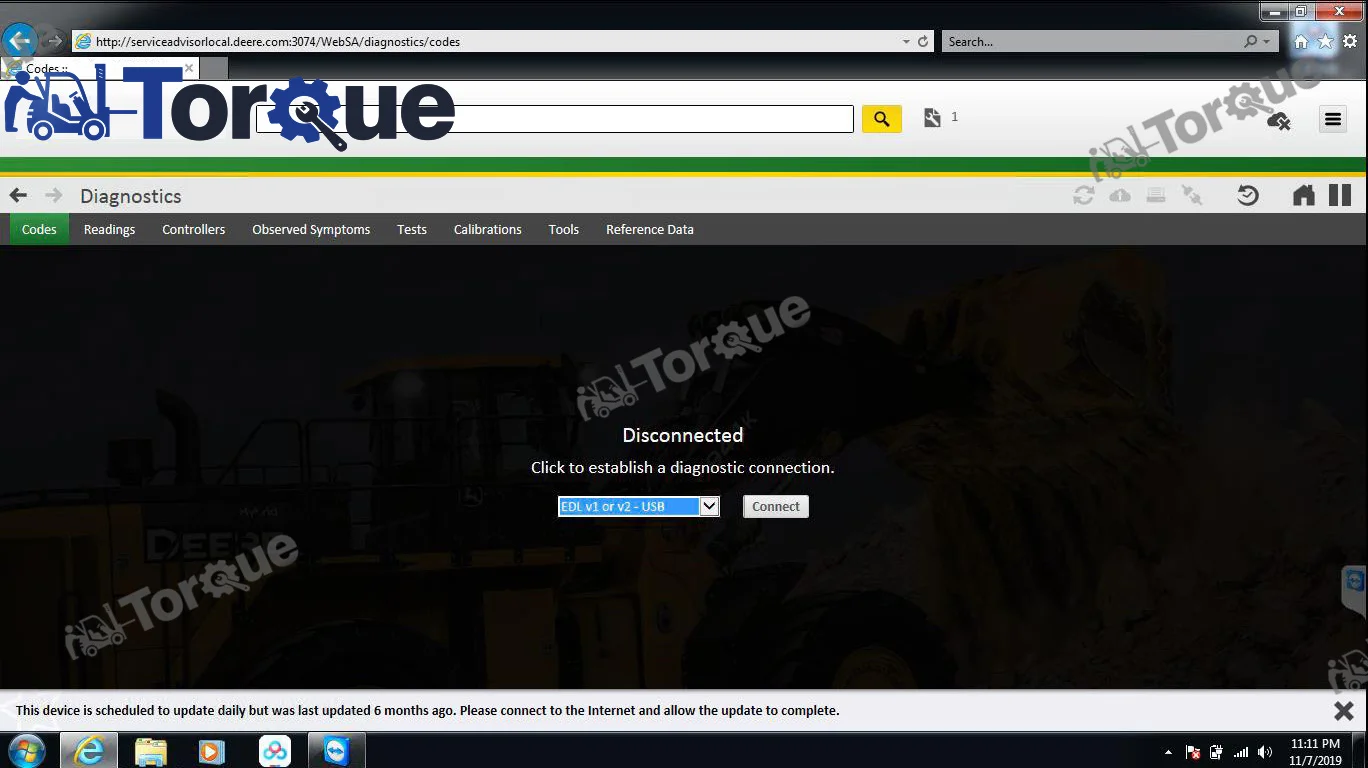Screen dimensions: 1368x768
Task: Click the volume speaker tray icon
Action: (1265, 752)
